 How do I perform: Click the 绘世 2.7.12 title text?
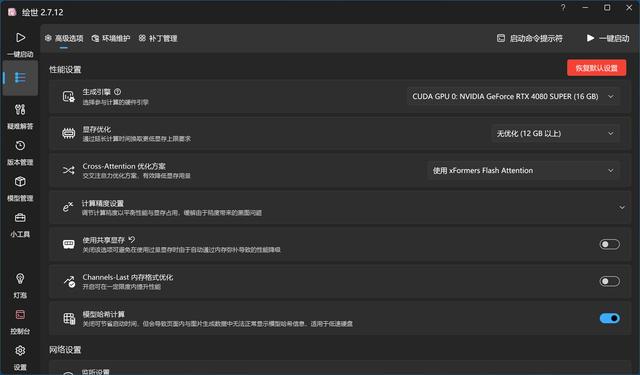[x=42, y=12]
